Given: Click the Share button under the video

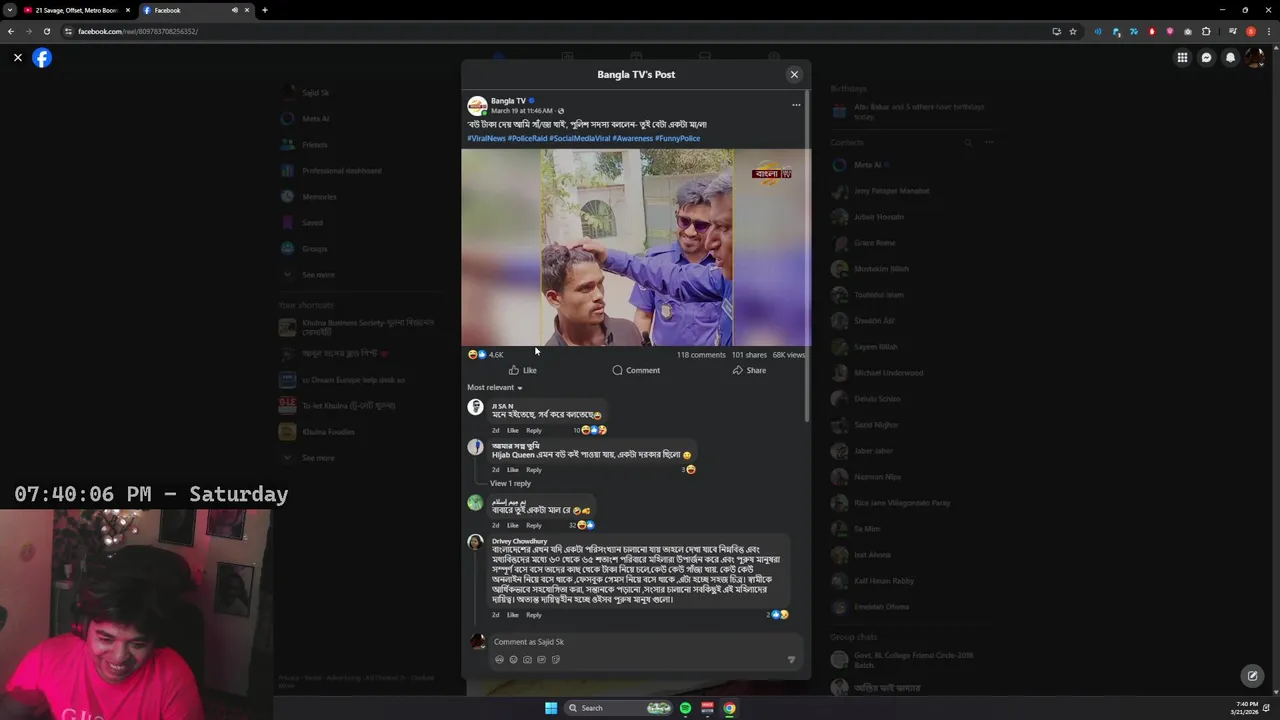Looking at the screenshot, I should tap(749, 370).
